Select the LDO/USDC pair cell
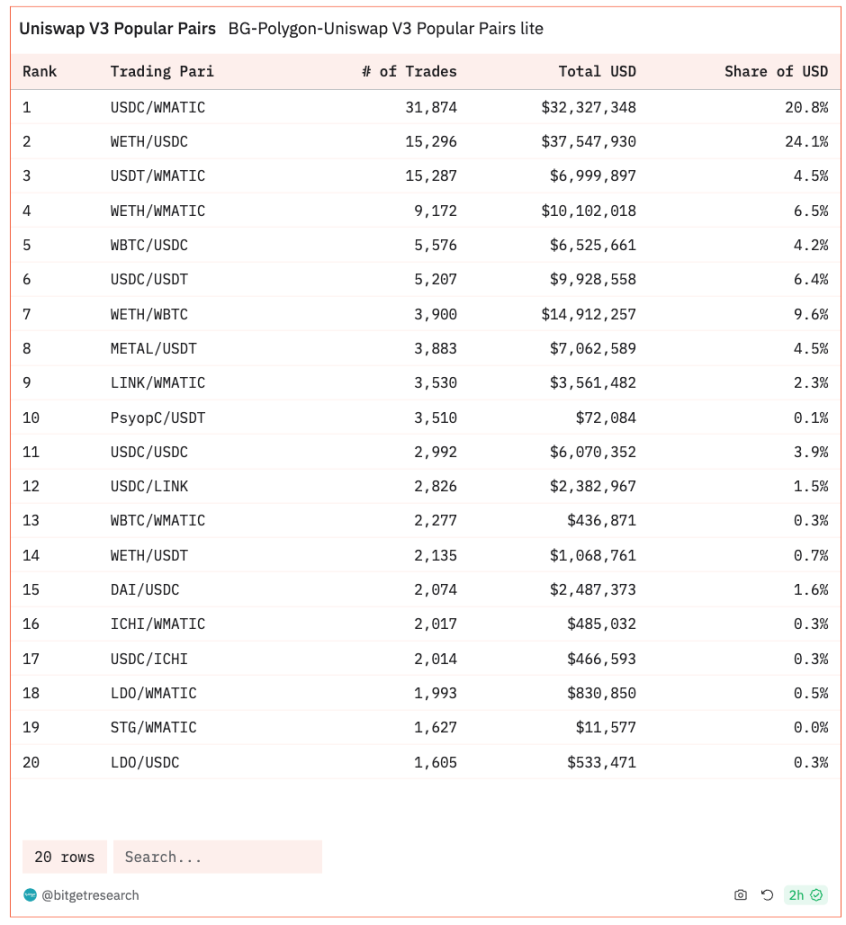Screen dimensions: 846x925 [x=145, y=762]
